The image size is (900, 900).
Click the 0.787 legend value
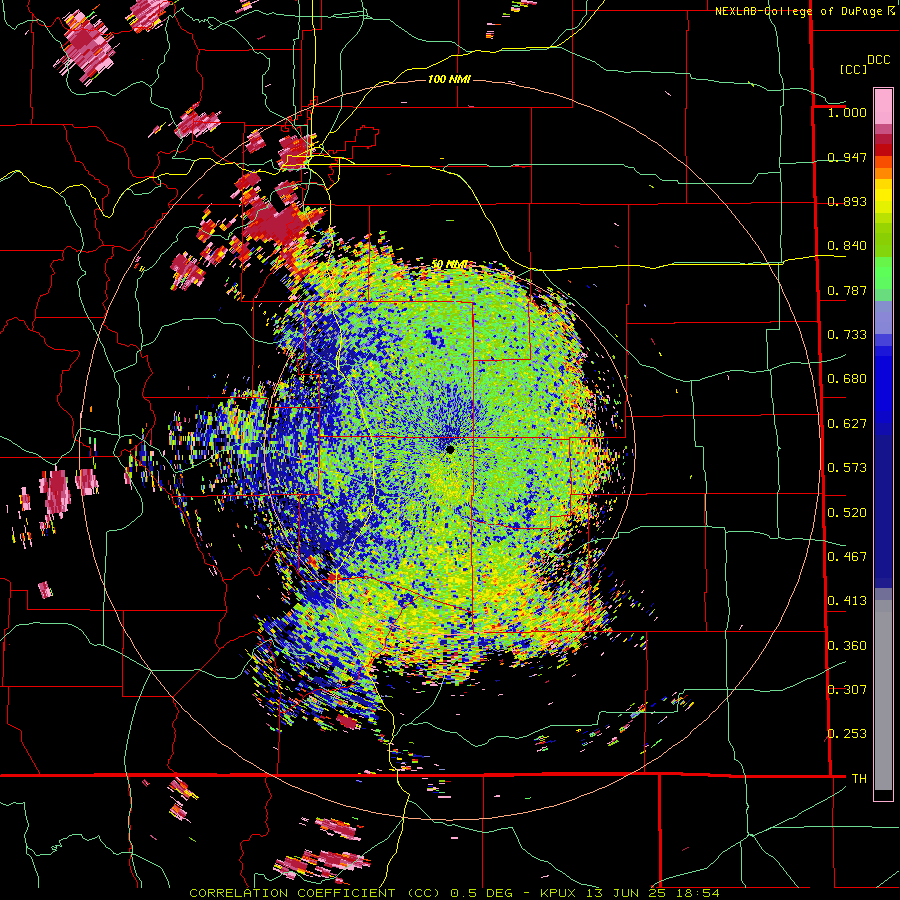coord(847,290)
